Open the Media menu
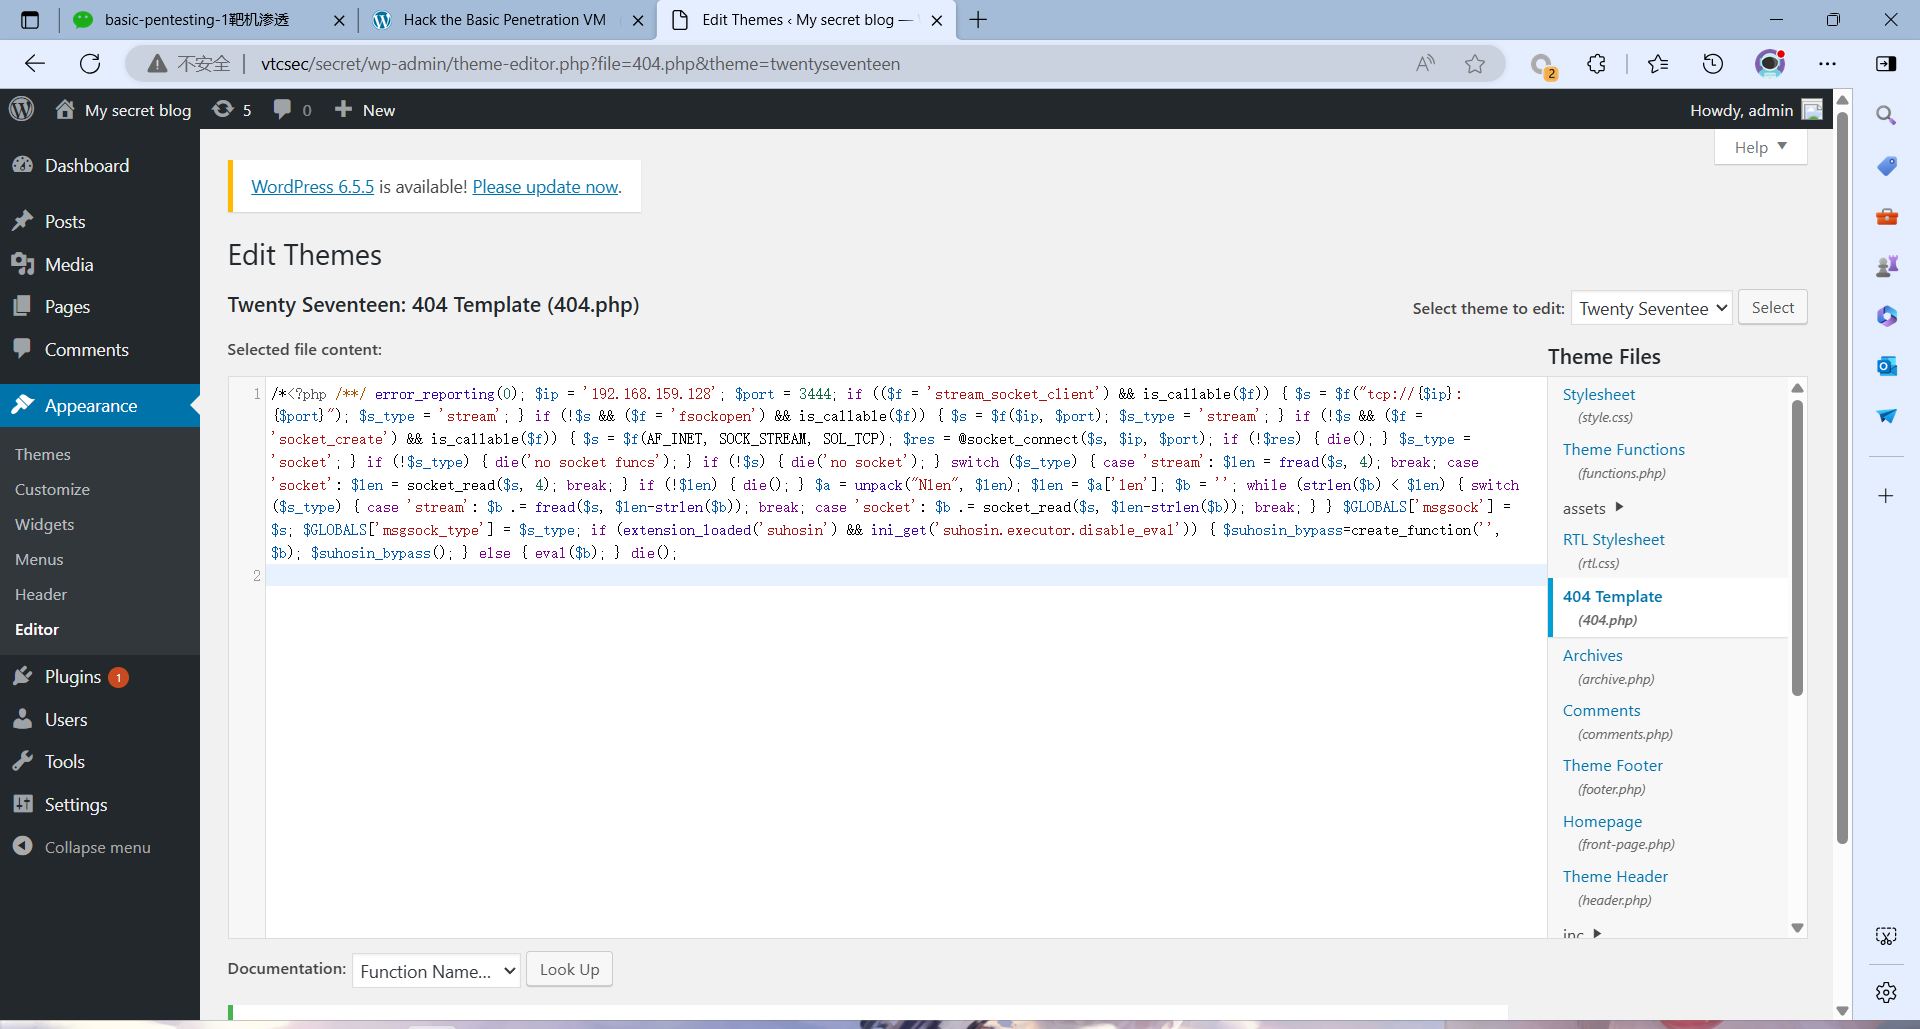Image resolution: width=1920 pixels, height=1029 pixels. (100, 264)
